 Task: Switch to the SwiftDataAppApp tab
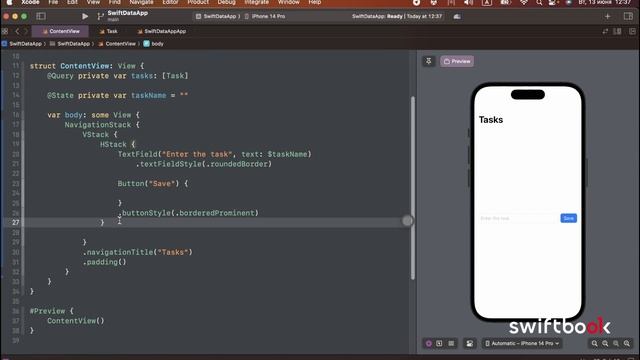click(x=162, y=31)
